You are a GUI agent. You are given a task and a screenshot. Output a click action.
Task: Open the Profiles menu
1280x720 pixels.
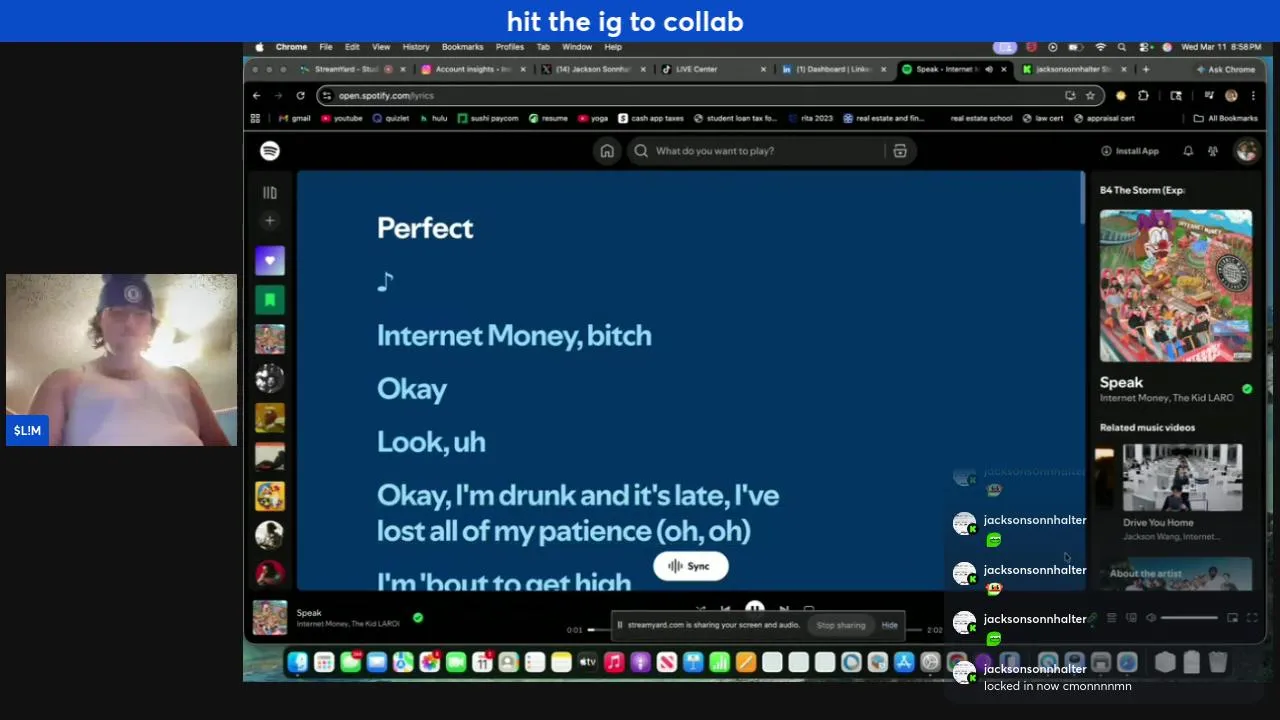click(509, 47)
